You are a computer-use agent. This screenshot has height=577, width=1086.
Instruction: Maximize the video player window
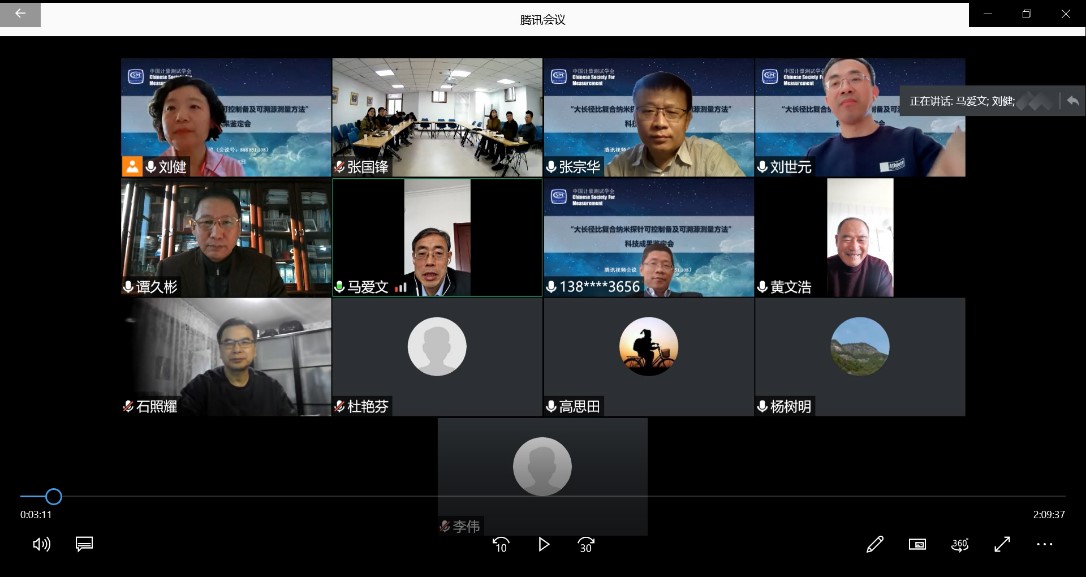click(x=1026, y=14)
